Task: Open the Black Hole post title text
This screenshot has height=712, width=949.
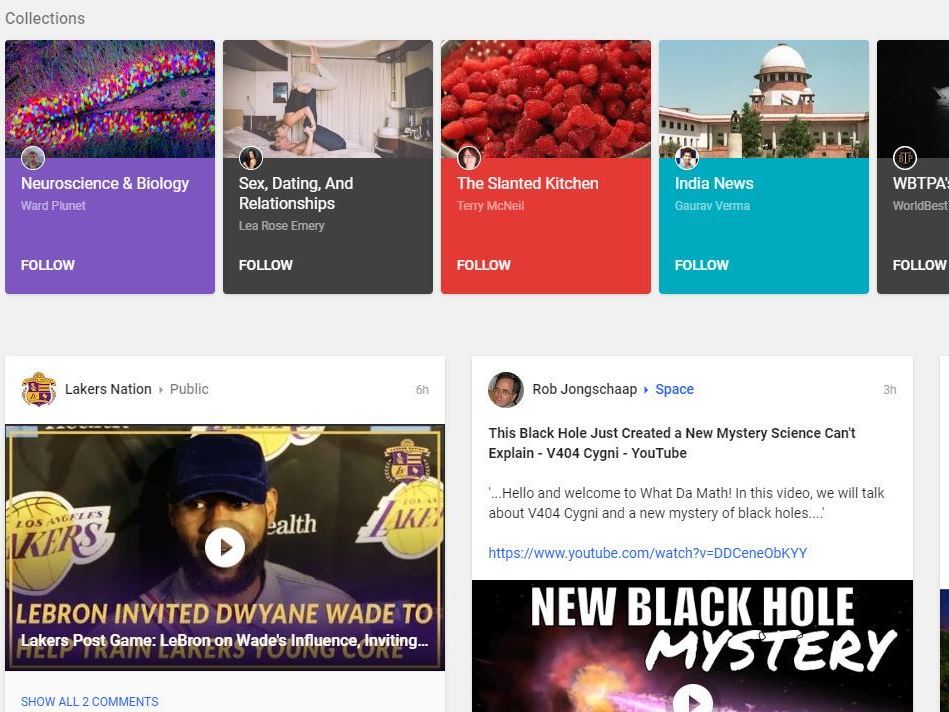Action: click(x=672, y=443)
